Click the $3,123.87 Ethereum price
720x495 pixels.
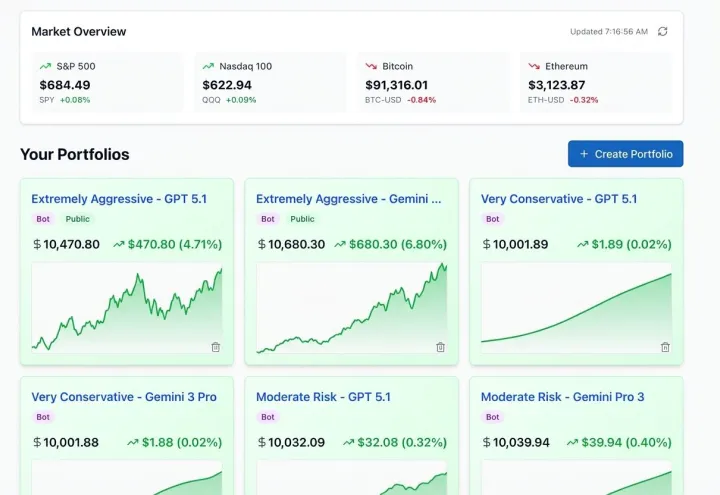pos(557,85)
